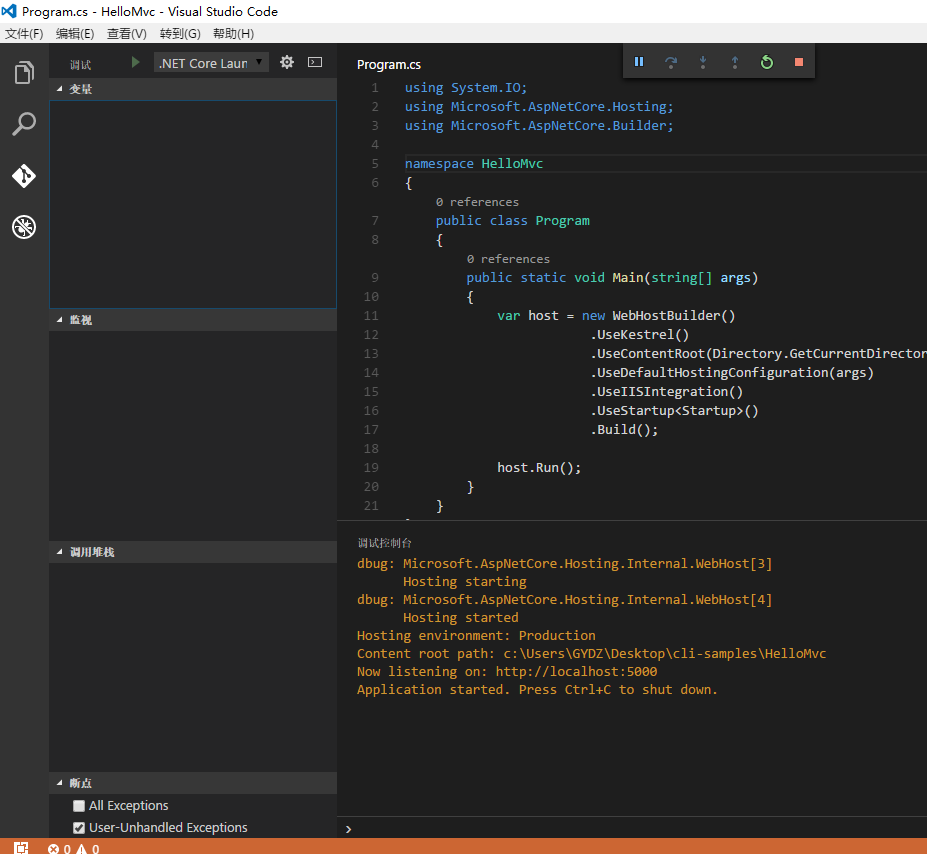Image resolution: width=927 pixels, height=854 pixels.
Task: Click '.Build();' on line 17
Action: tap(624, 430)
